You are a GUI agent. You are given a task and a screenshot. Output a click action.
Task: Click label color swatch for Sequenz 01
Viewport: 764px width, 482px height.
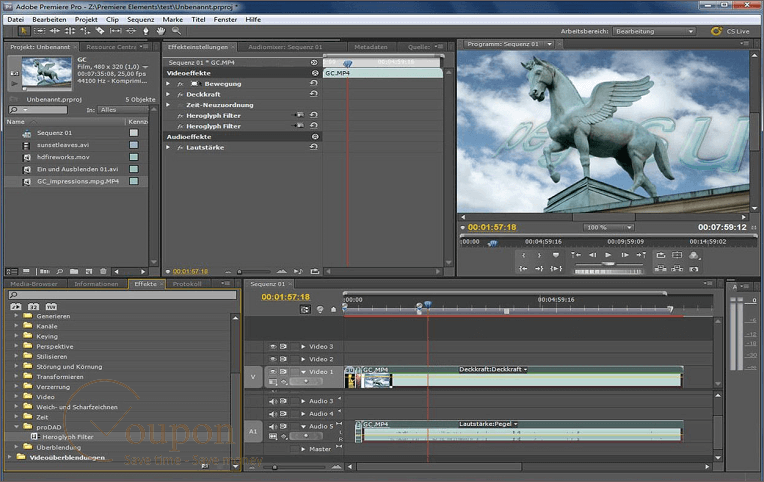pos(134,133)
